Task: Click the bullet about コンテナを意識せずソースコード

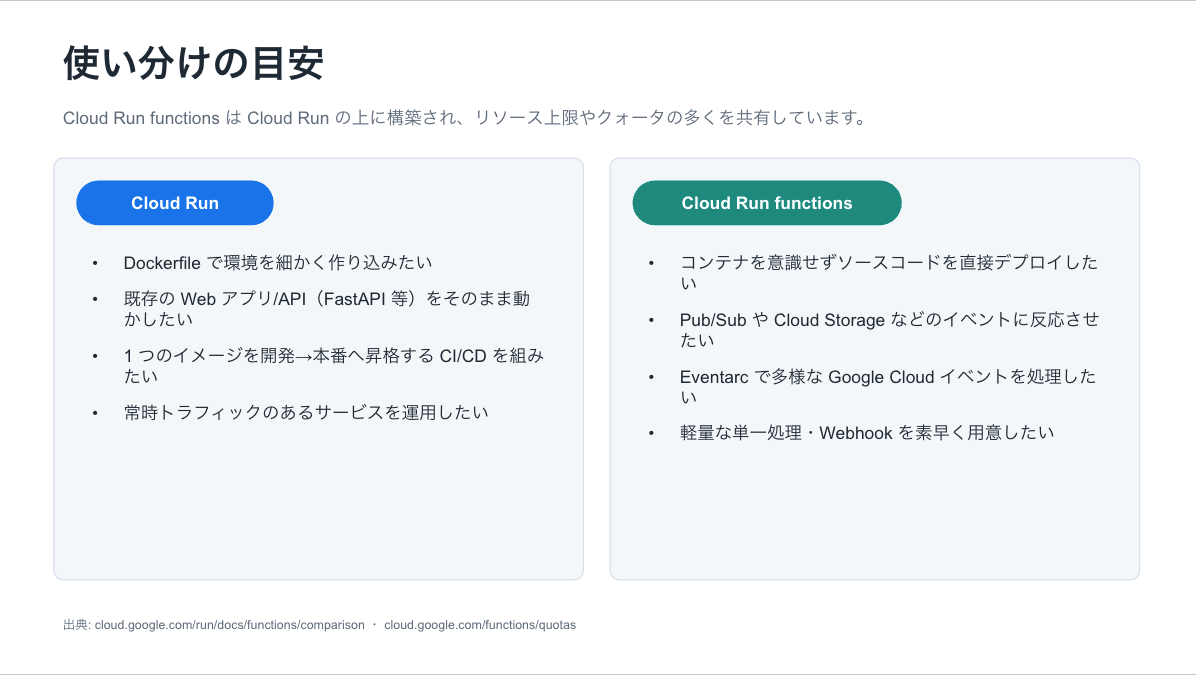Action: (889, 272)
